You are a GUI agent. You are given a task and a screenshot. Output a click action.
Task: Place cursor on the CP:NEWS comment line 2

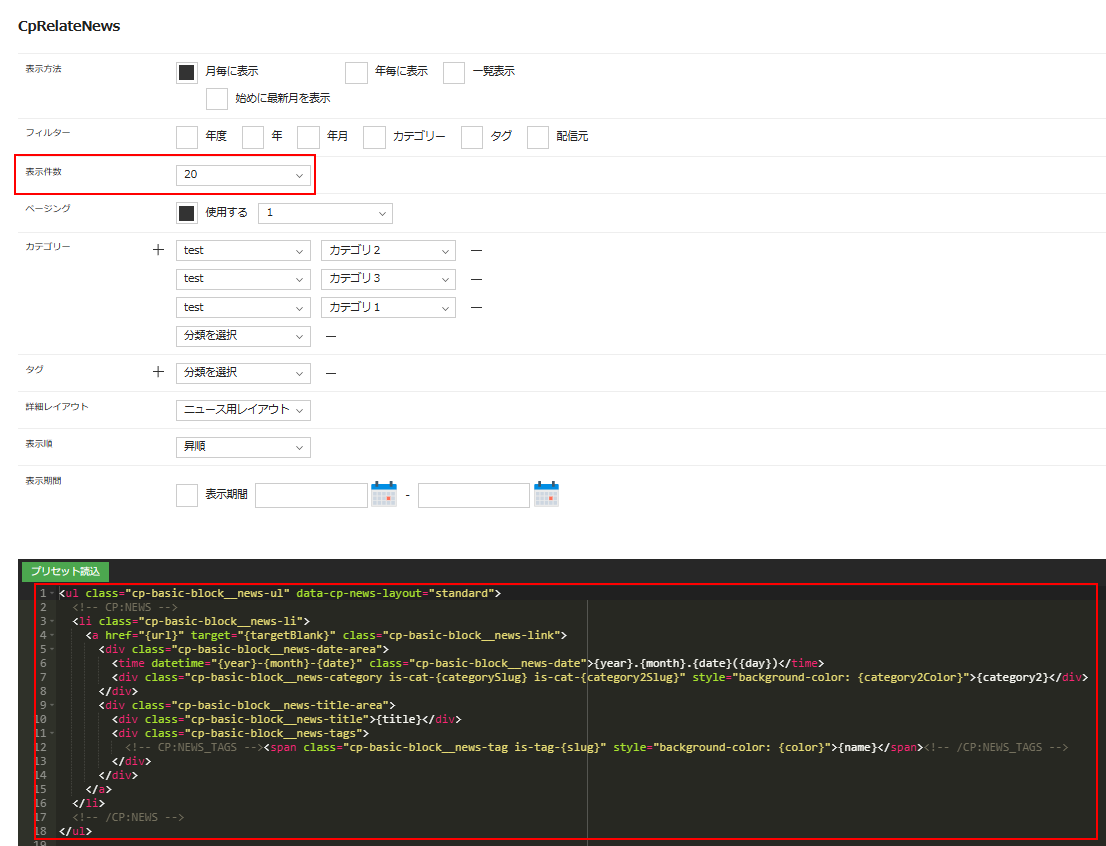point(125,608)
